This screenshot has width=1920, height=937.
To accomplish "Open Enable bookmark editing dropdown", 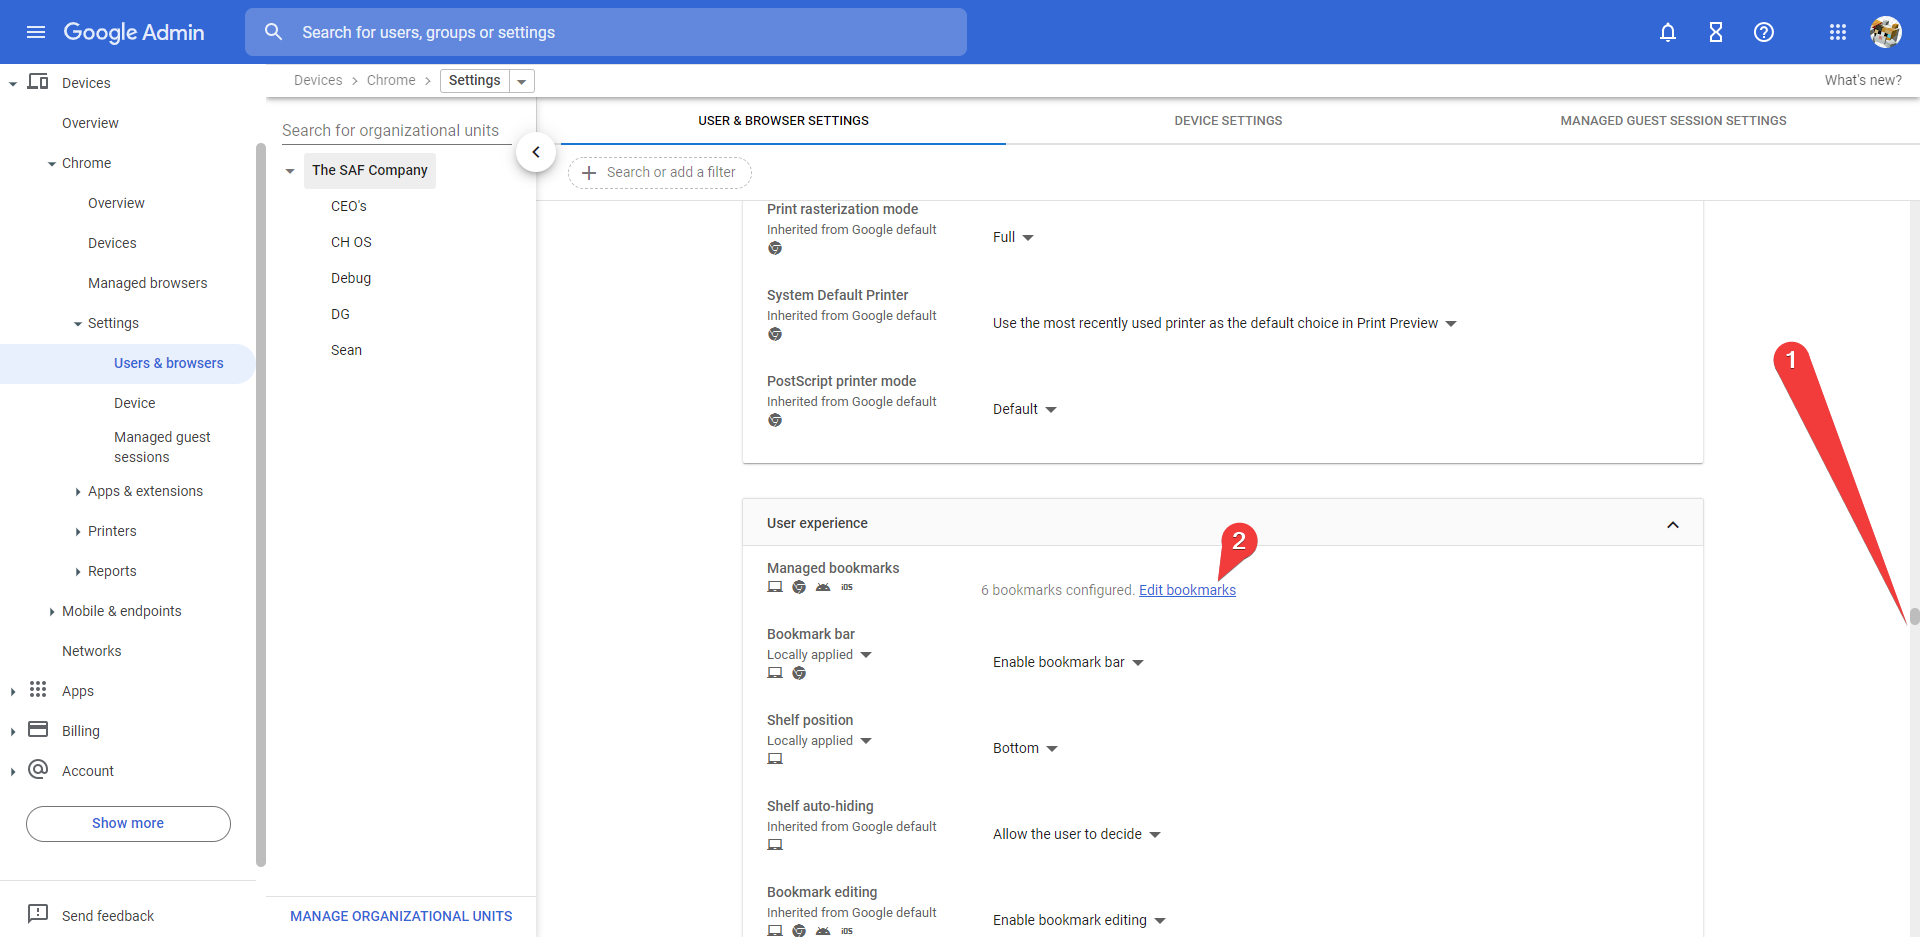I will coord(1079,920).
